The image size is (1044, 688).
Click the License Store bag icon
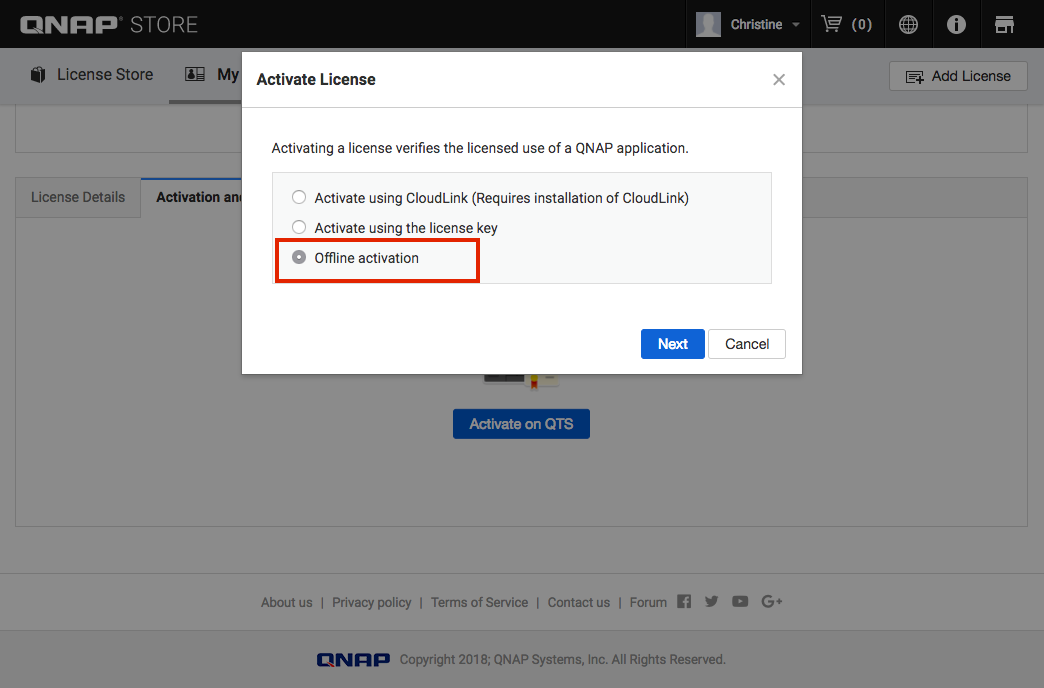pyautogui.click(x=38, y=75)
